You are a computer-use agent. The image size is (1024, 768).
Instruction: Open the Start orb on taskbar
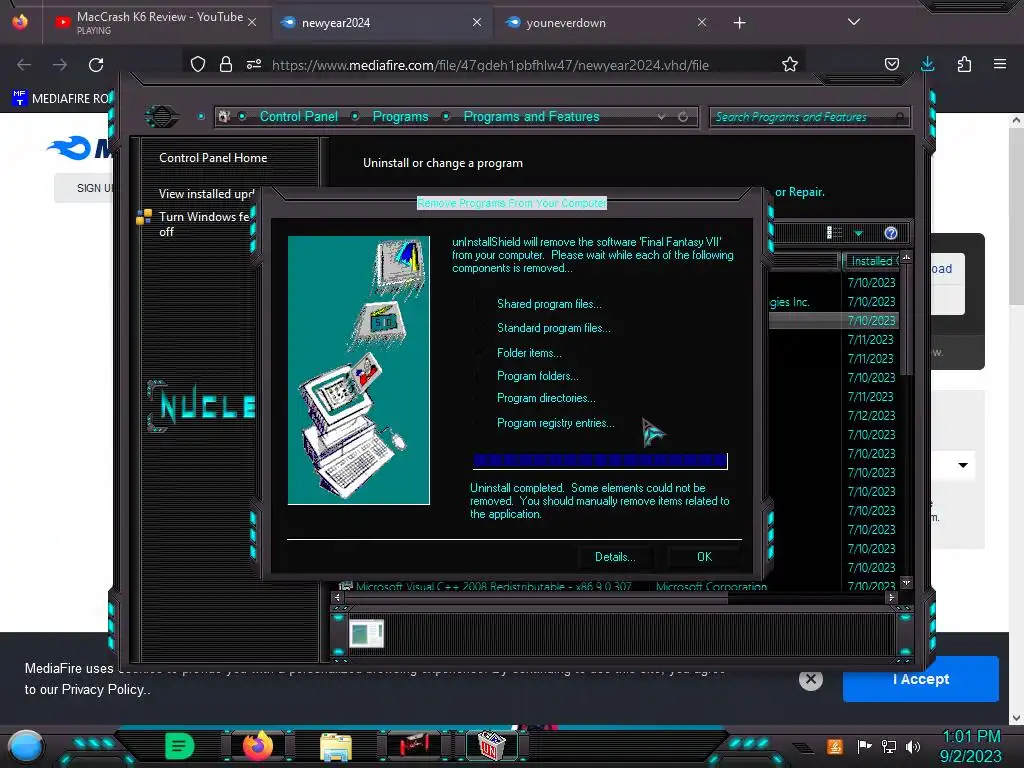coord(26,747)
